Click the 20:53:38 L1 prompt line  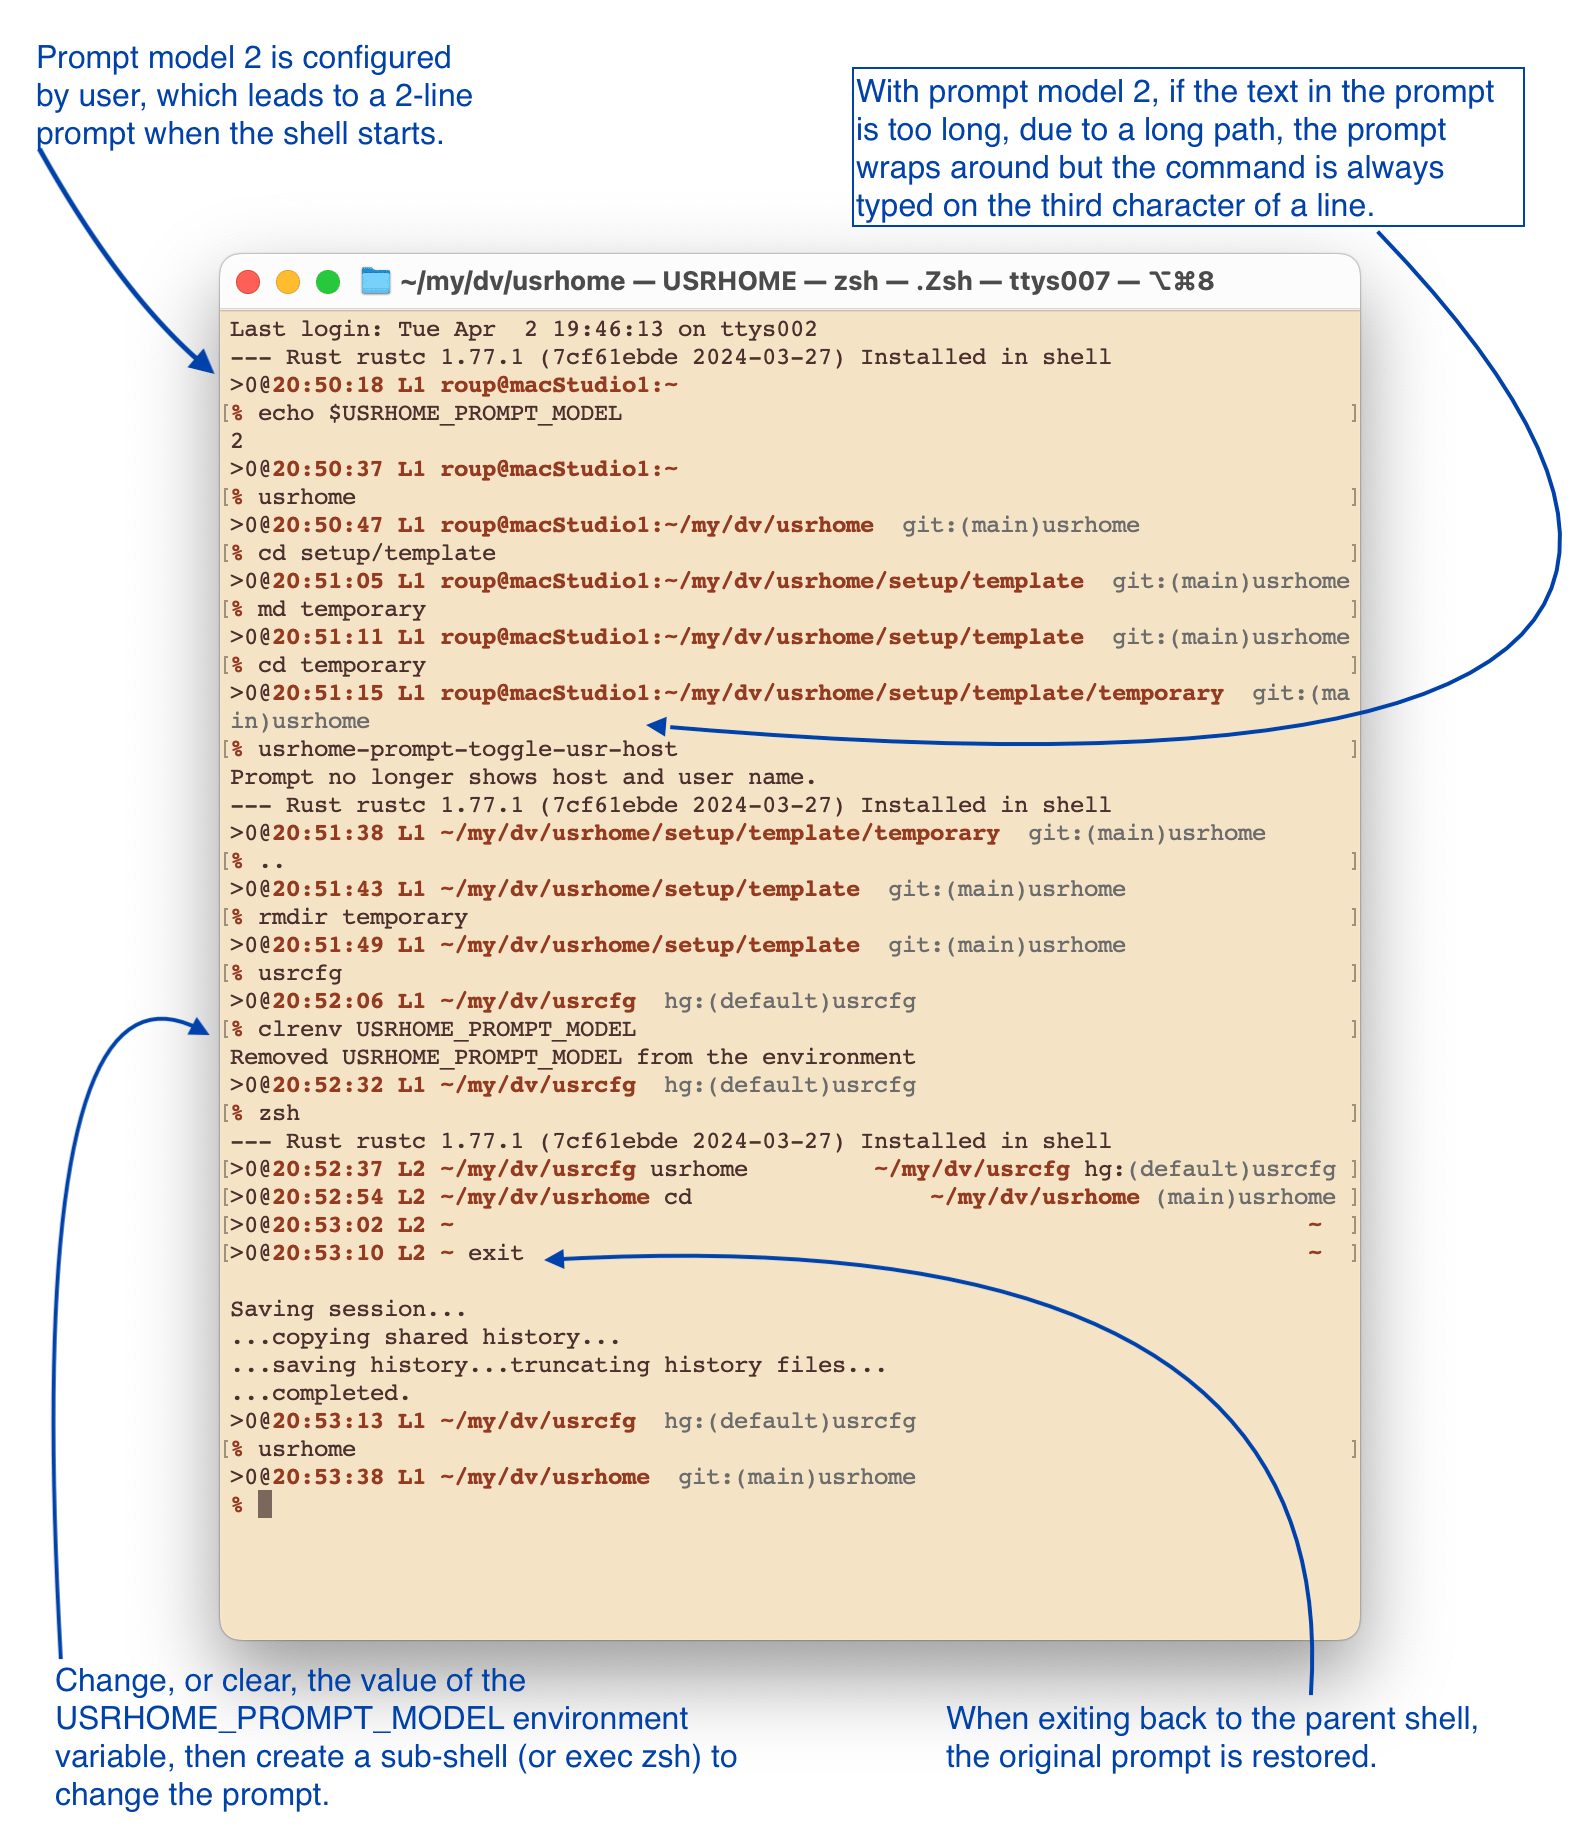[x=572, y=1477]
